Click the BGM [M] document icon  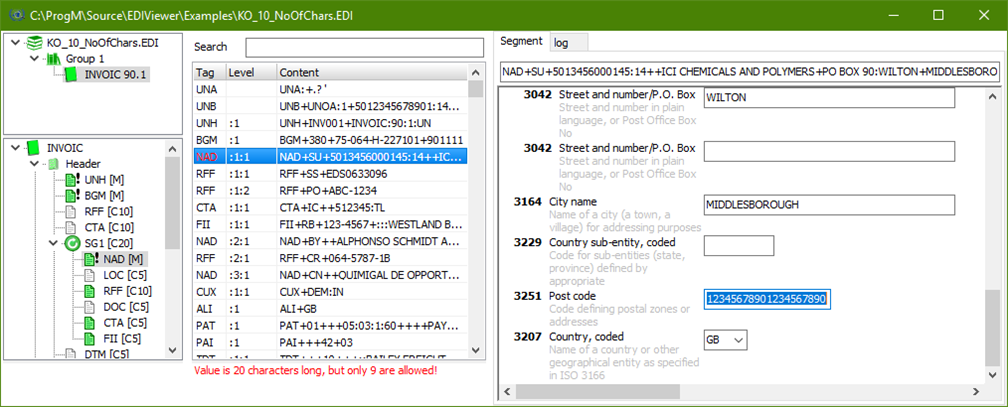coord(73,195)
